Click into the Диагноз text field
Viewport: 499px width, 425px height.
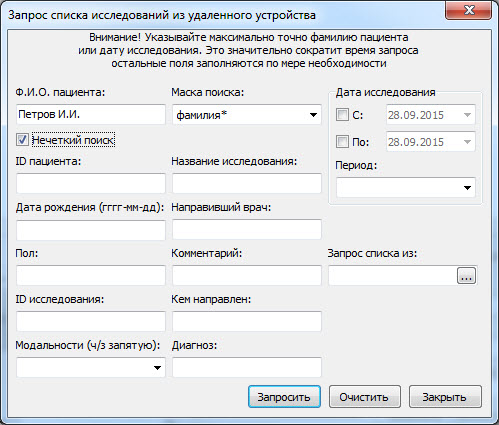(x=247, y=367)
